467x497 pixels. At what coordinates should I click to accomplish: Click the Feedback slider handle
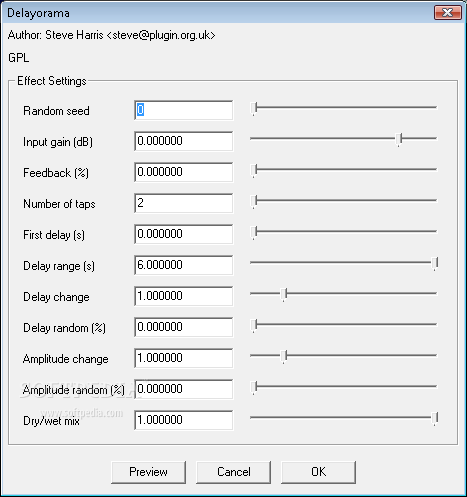pos(254,171)
